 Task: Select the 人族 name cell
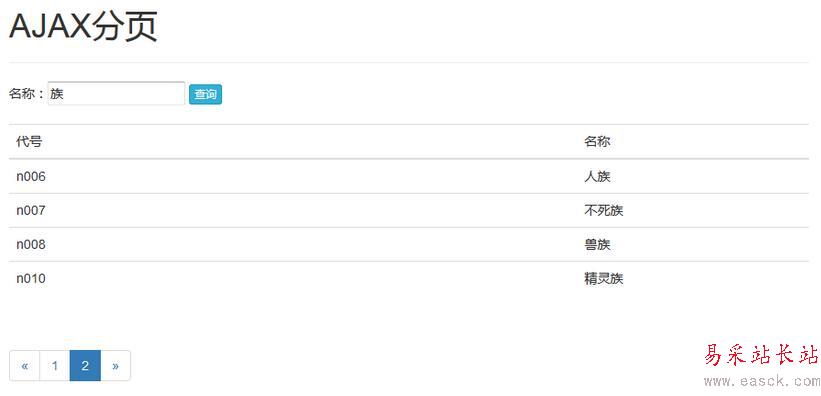pos(597,177)
